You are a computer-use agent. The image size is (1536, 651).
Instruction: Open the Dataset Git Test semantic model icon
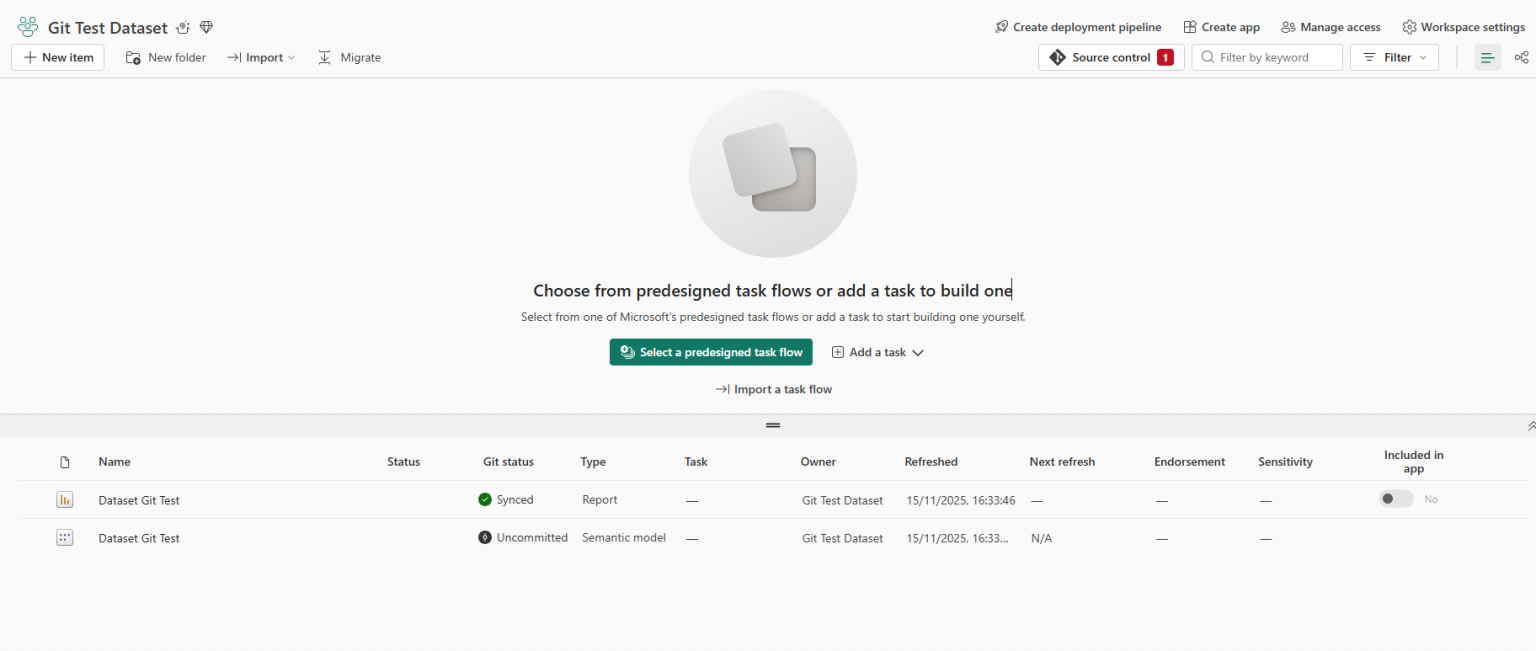pos(65,537)
